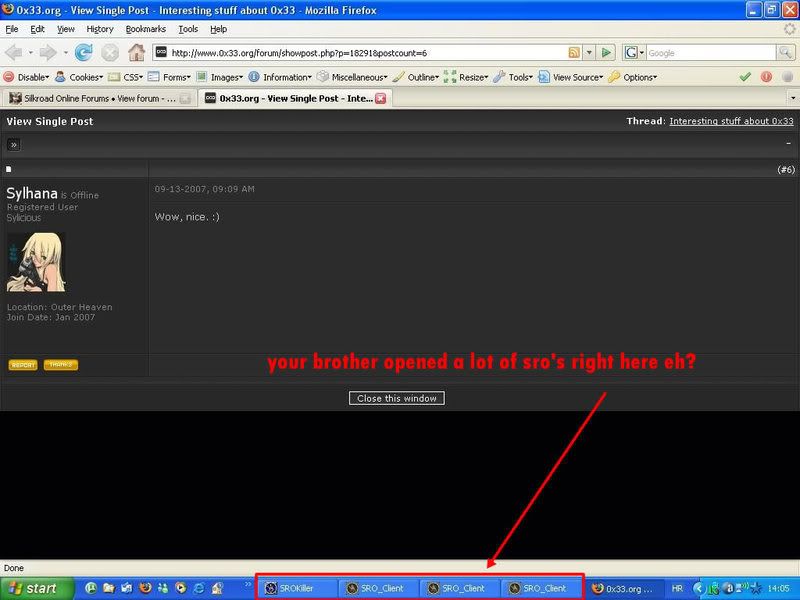The height and width of the screenshot is (600, 800).
Task: Switch to the Silkroad Online Forums tab
Action: click(99, 98)
